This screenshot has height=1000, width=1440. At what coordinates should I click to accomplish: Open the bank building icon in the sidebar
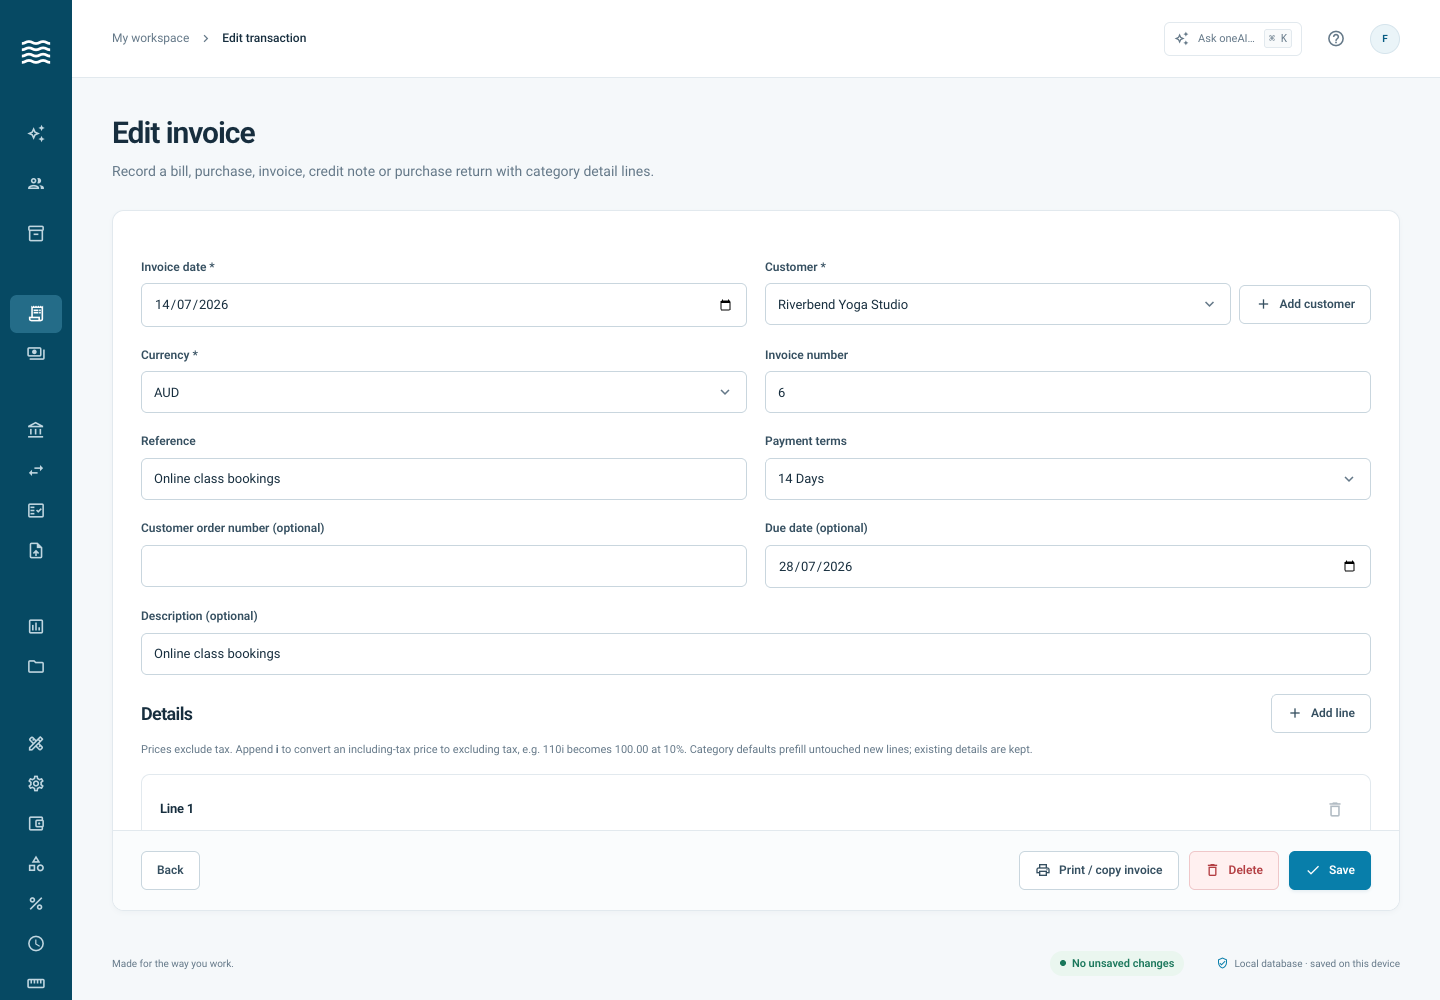pyautogui.click(x=36, y=430)
